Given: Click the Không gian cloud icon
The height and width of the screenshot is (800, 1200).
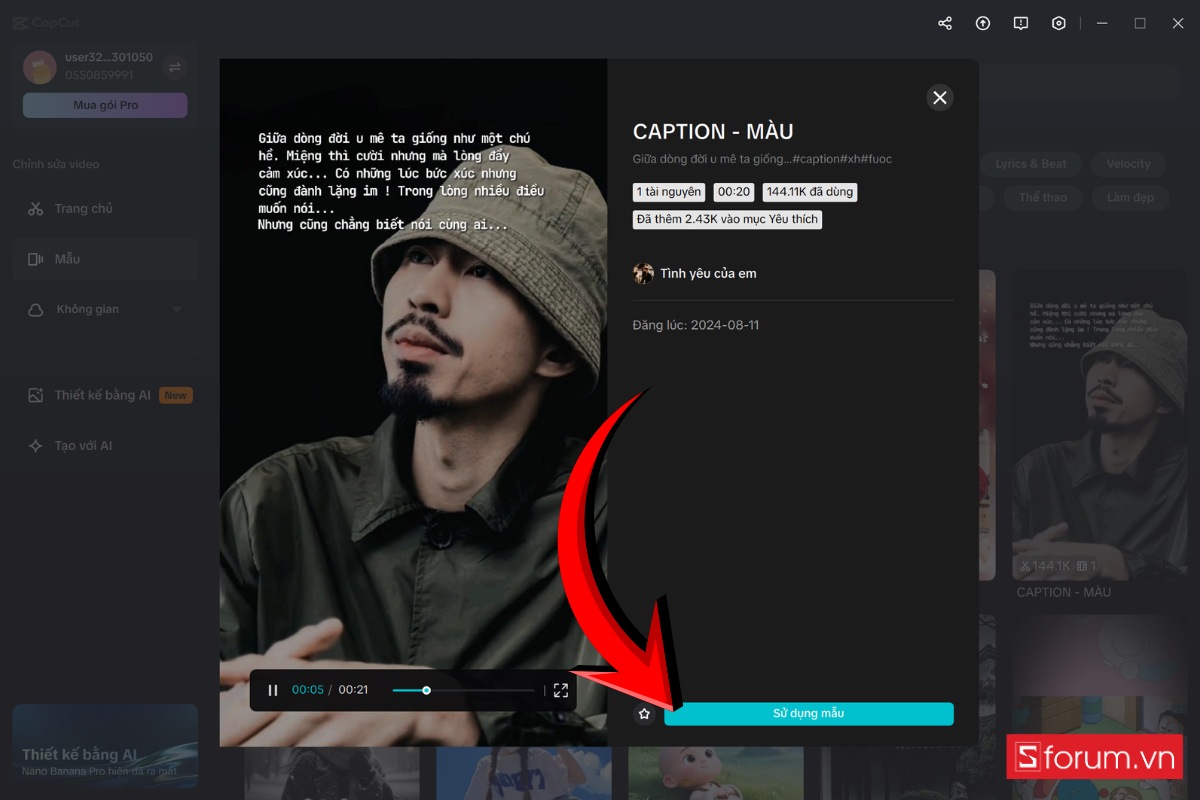Looking at the screenshot, I should (x=36, y=310).
